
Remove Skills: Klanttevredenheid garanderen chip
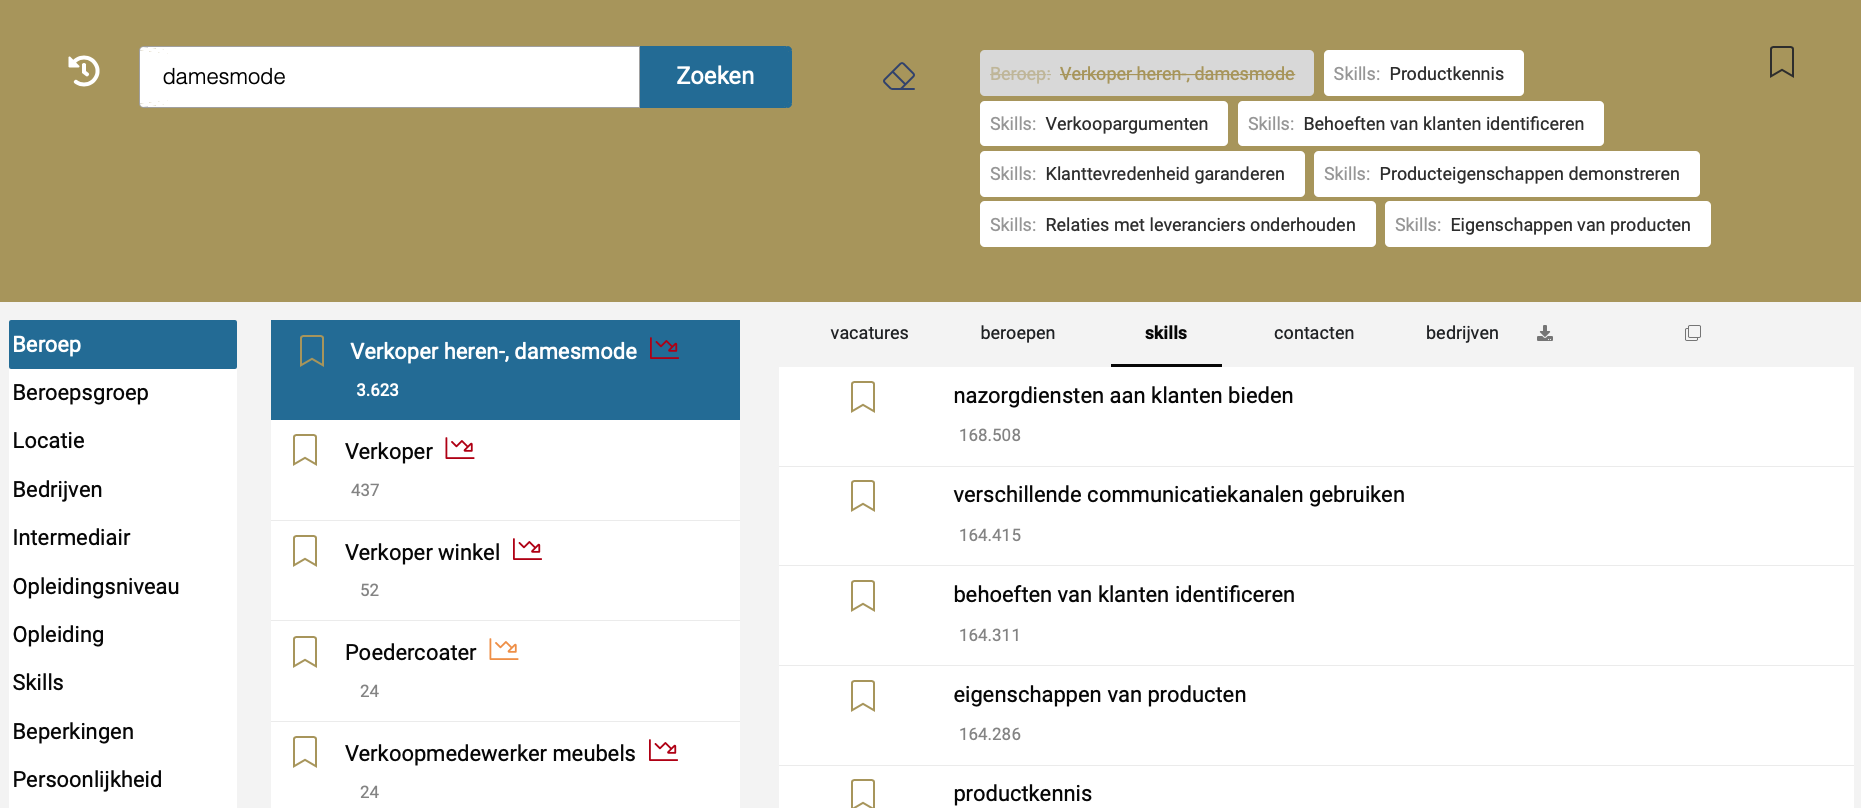click(1142, 174)
